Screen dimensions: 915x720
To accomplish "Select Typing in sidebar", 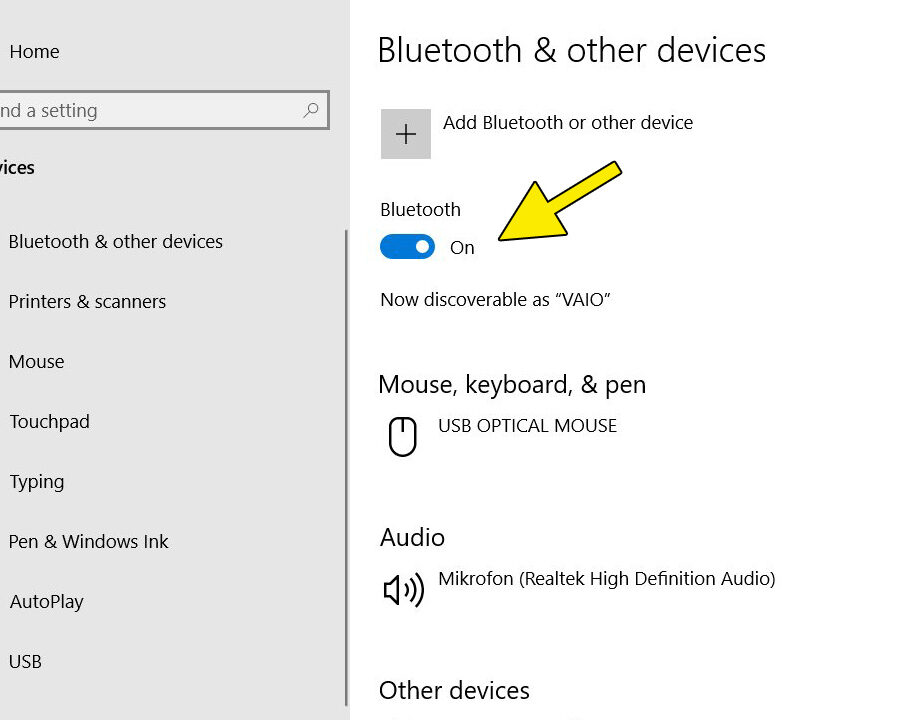I will point(37,482).
